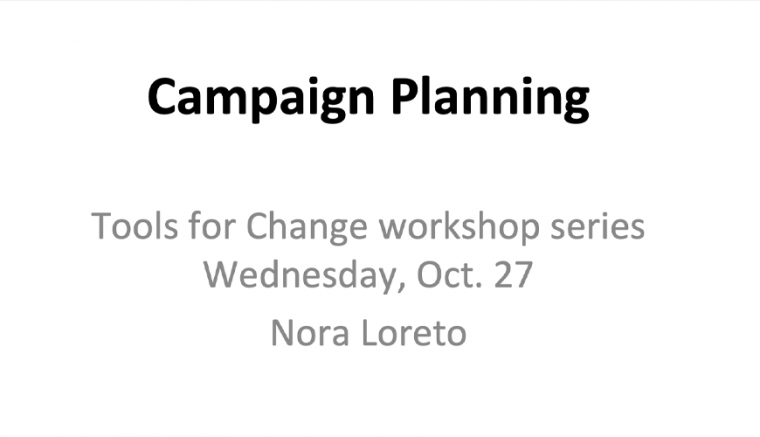Select the 'Nora Loreto' author line
Image resolution: width=760 pixels, height=437 pixels.
click(x=368, y=333)
